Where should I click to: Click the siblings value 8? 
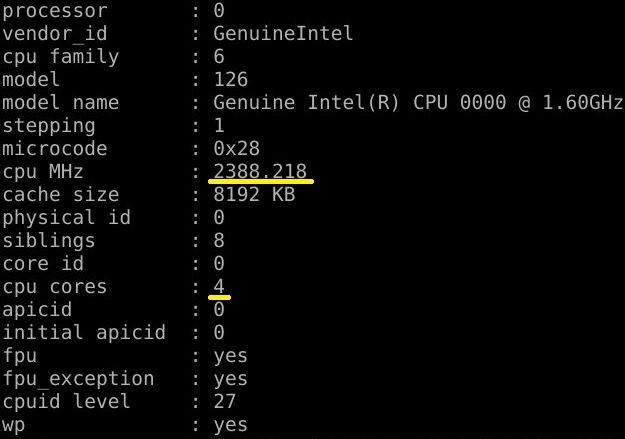219,240
